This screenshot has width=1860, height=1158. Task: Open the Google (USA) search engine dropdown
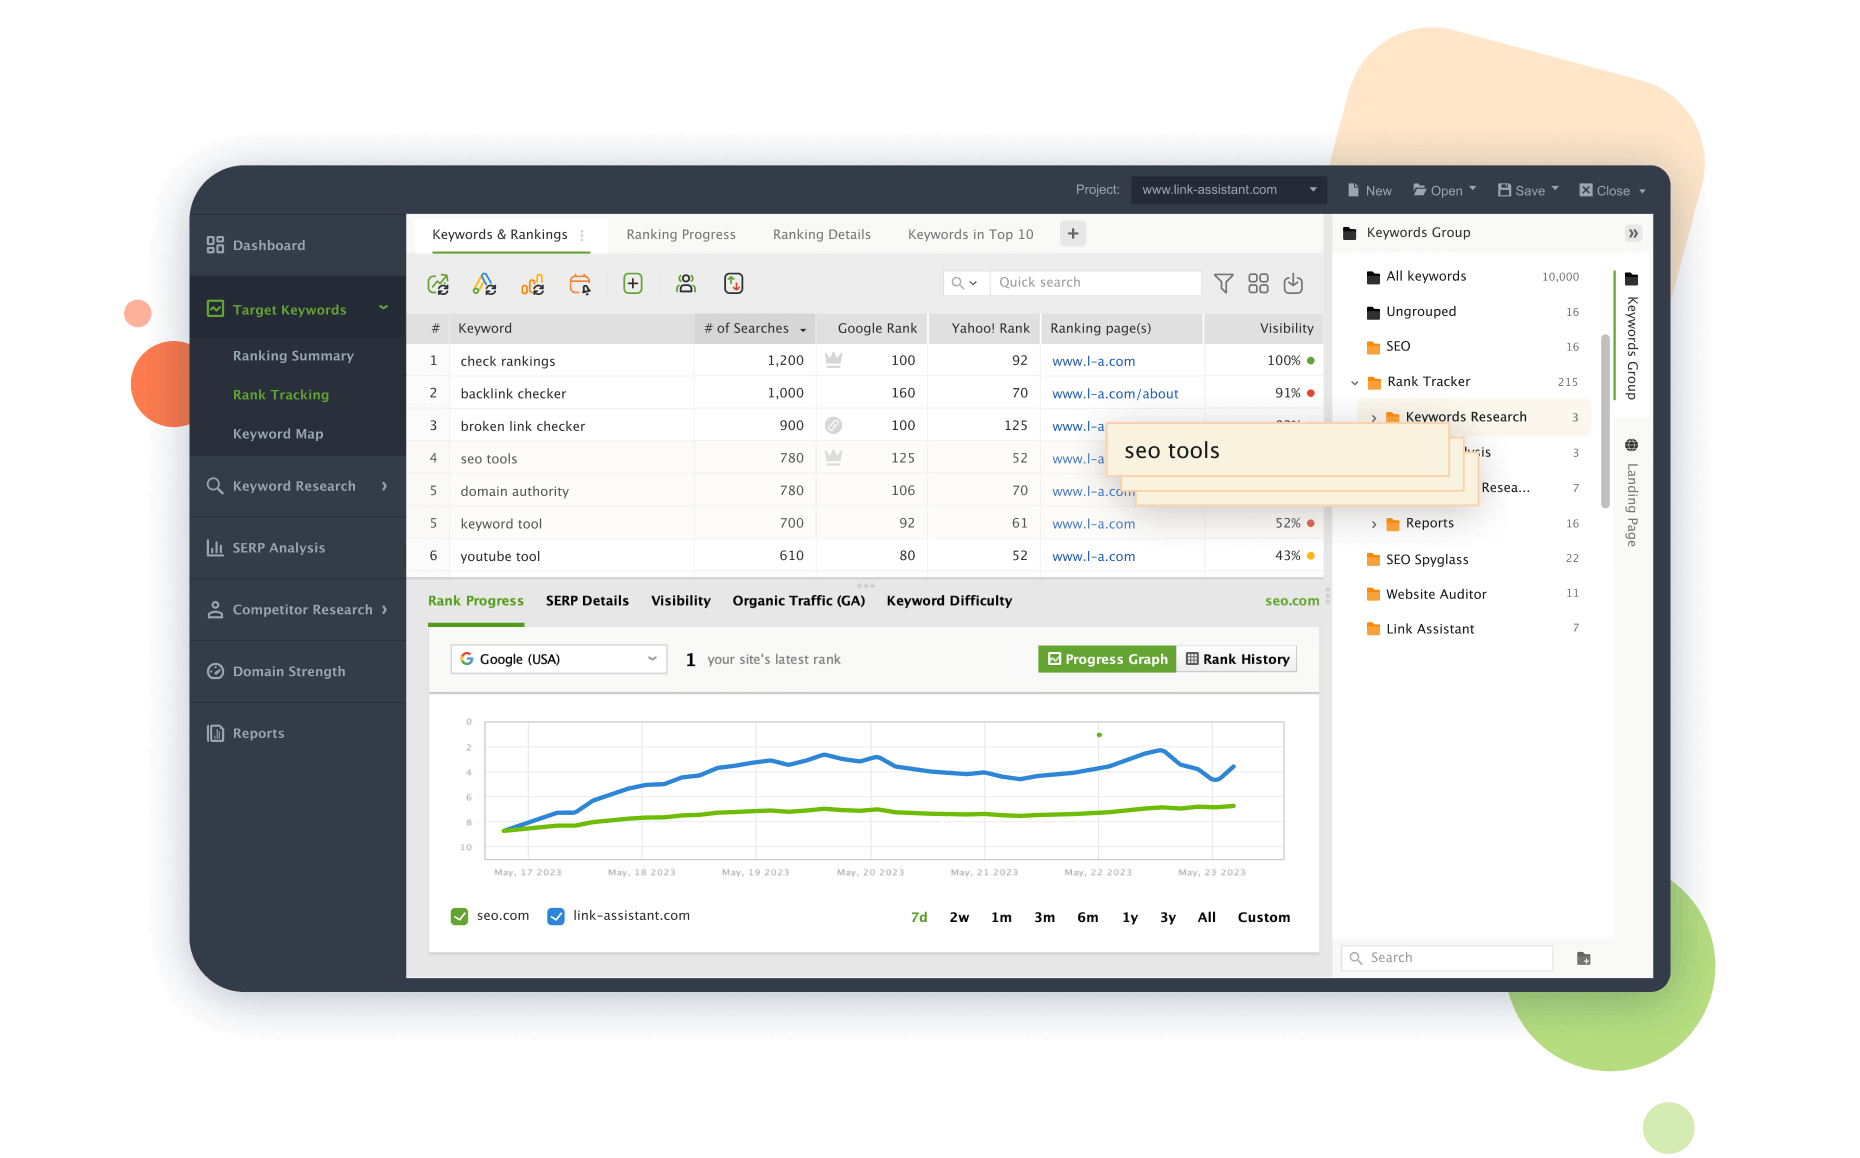559,659
